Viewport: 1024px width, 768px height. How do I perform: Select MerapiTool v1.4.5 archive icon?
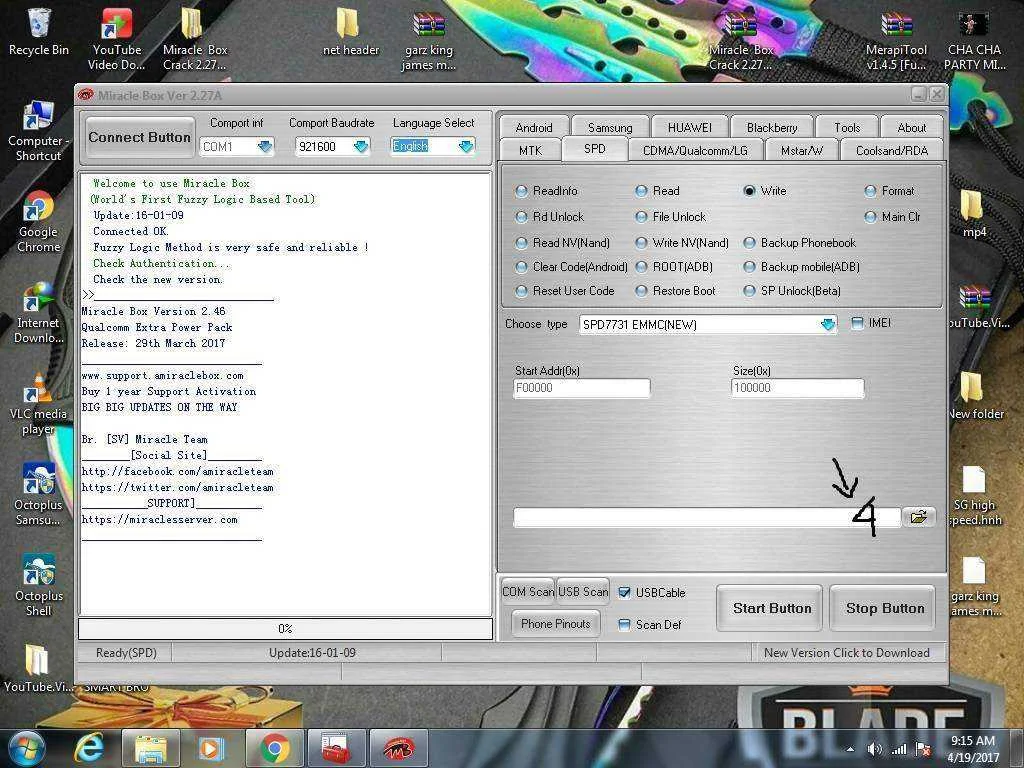tap(896, 40)
